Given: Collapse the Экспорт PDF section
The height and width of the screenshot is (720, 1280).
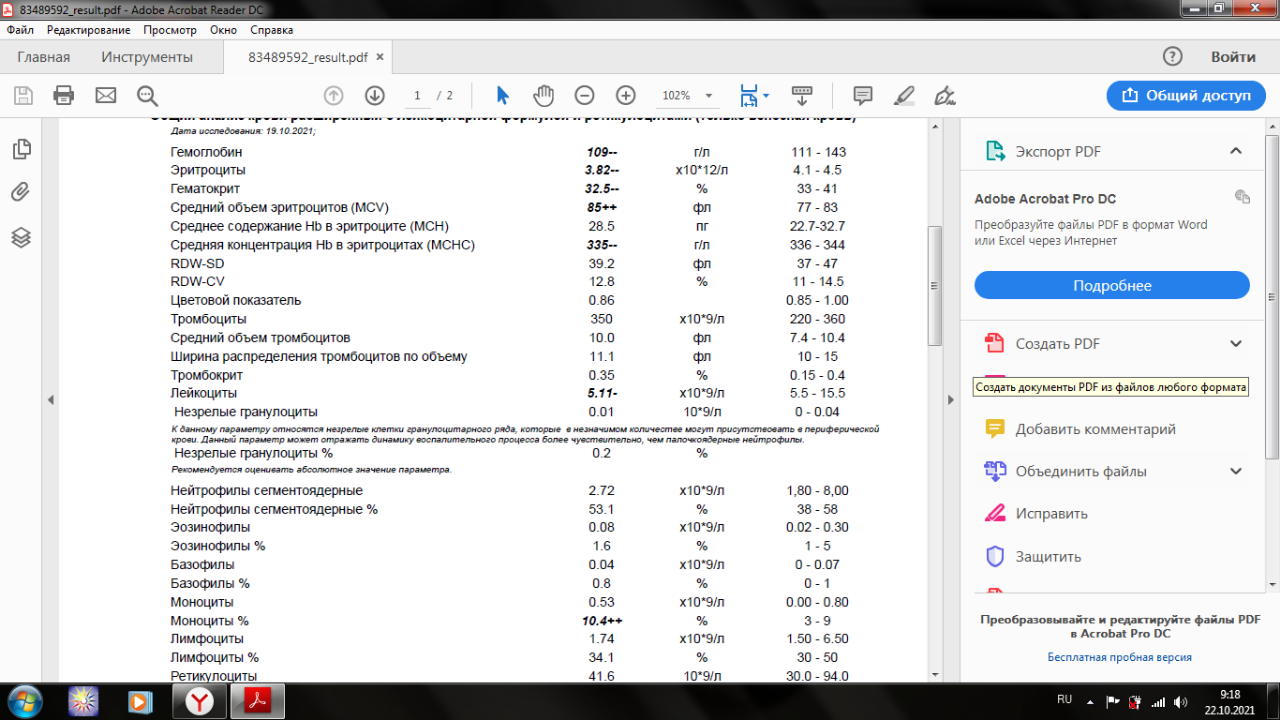Looking at the screenshot, I should pyautogui.click(x=1236, y=151).
